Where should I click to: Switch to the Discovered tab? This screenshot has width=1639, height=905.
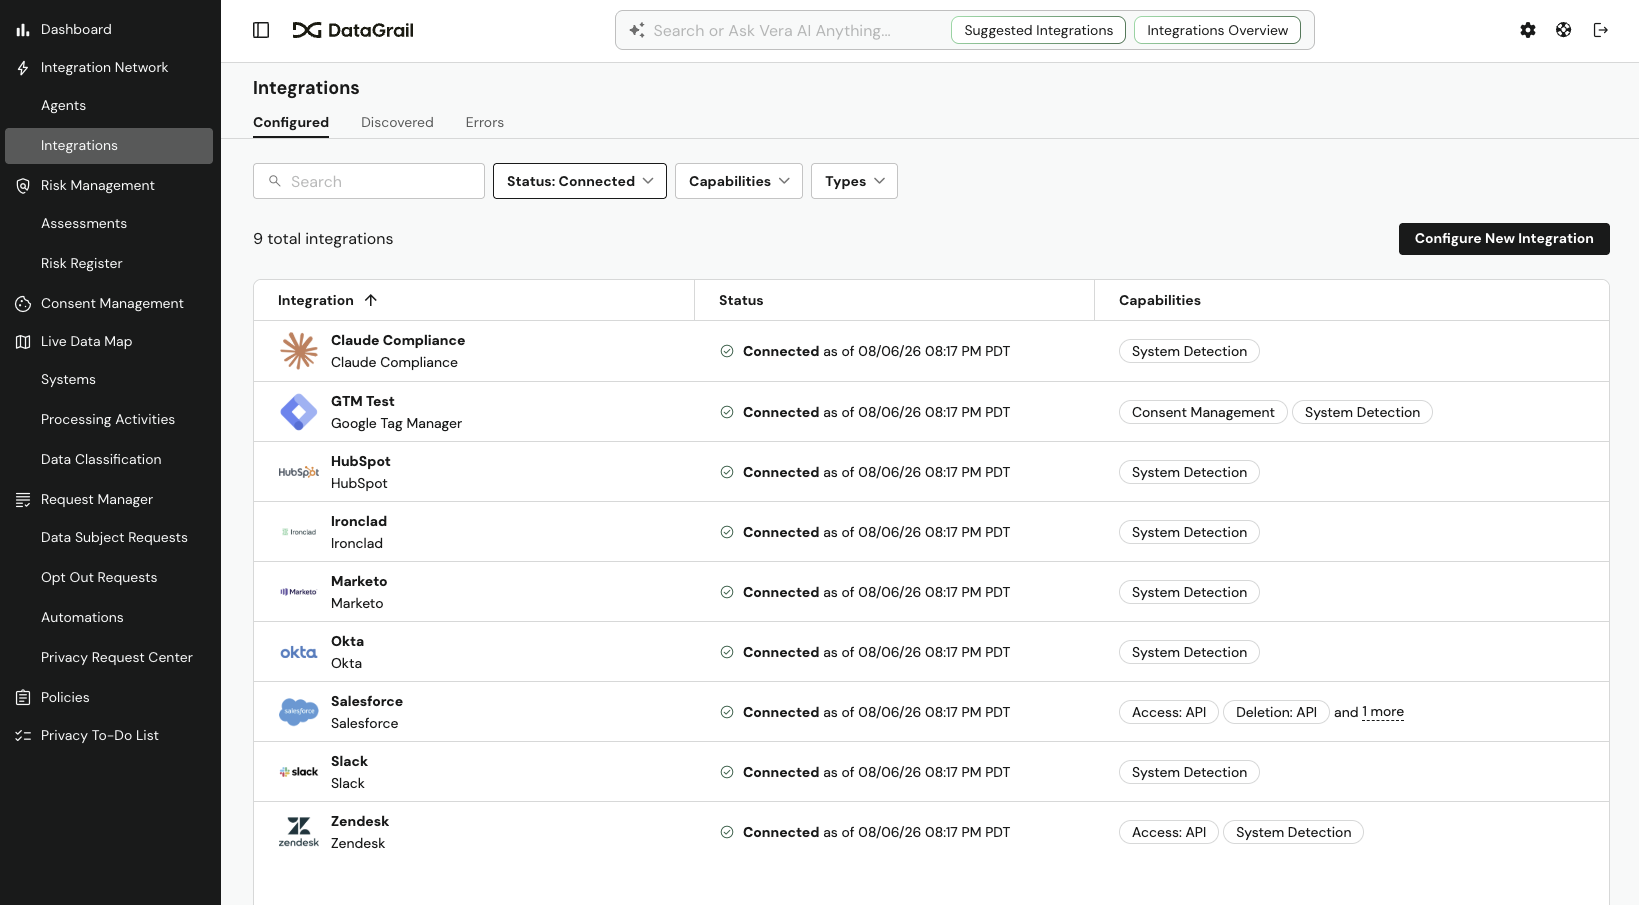tap(397, 123)
